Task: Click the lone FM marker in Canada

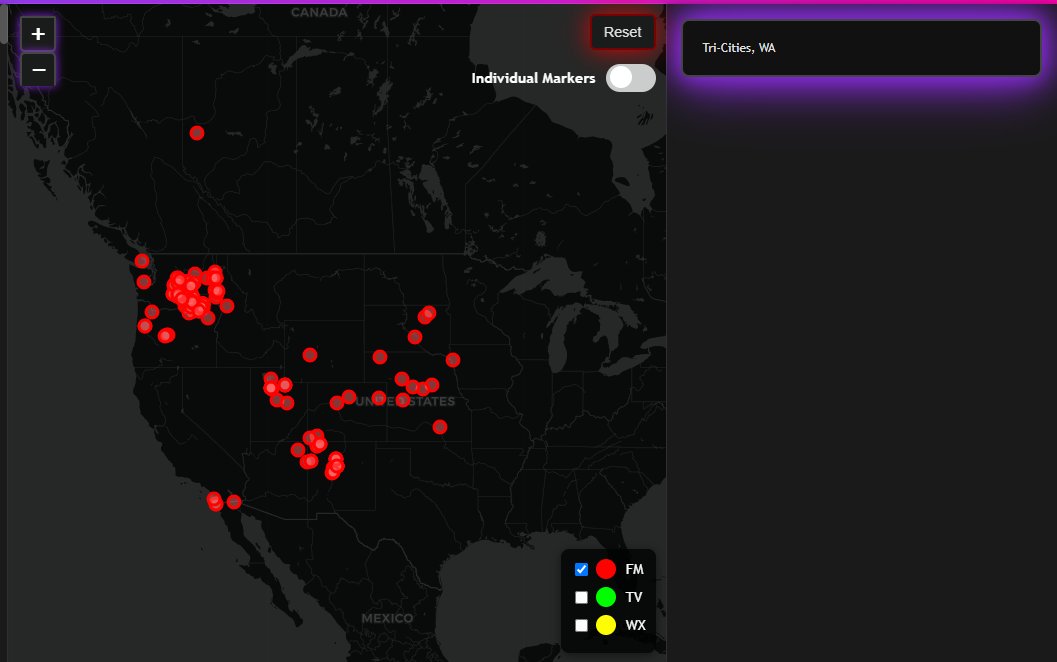Action: 196,133
